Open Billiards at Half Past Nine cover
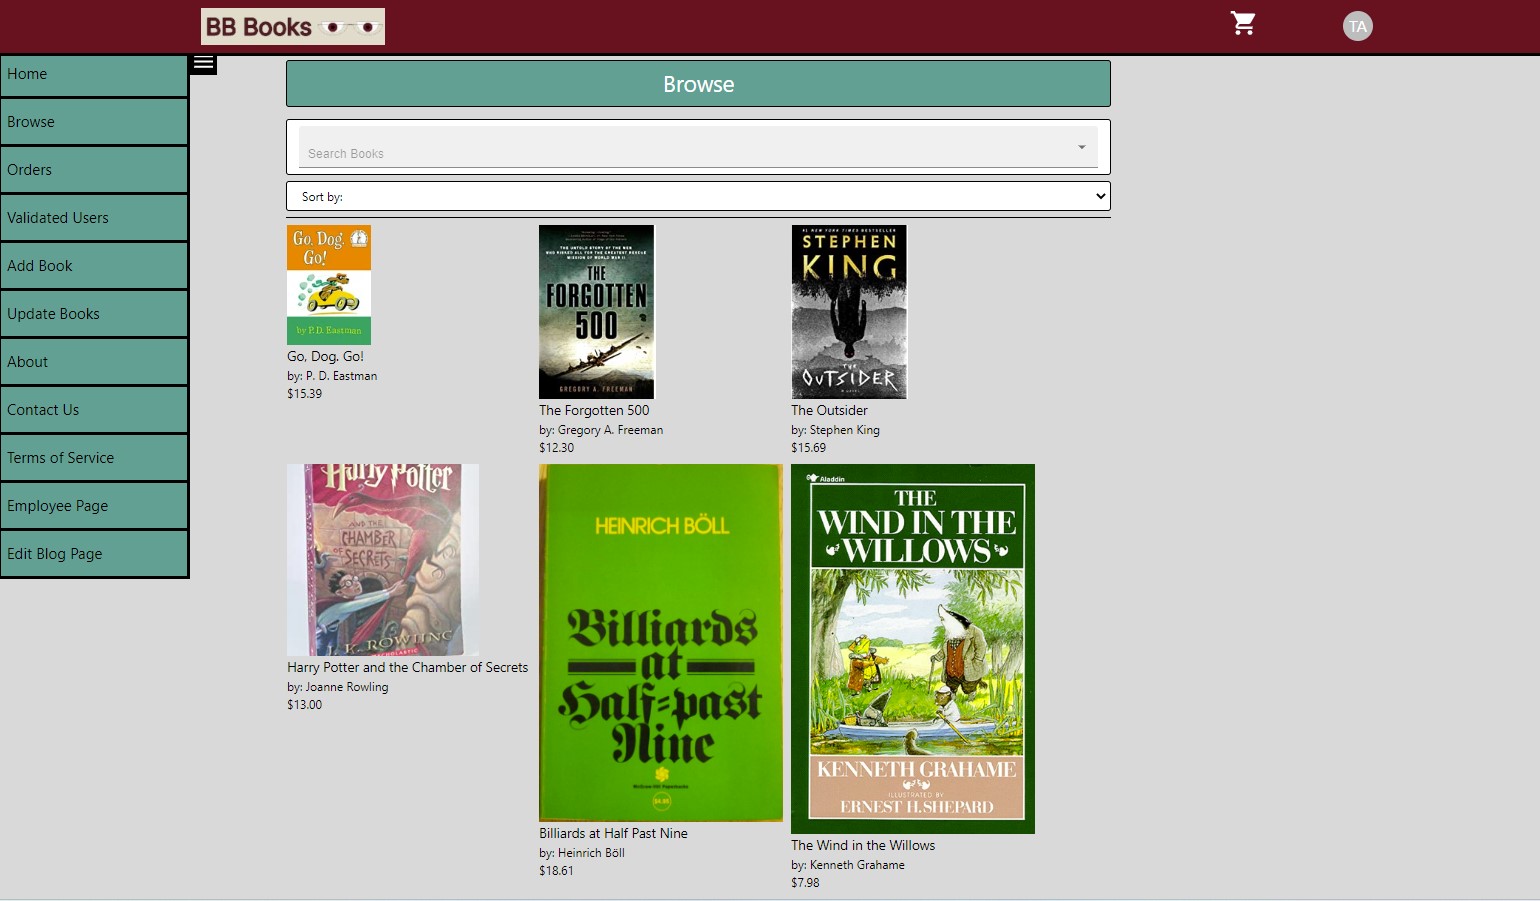The height and width of the screenshot is (901, 1540). (x=661, y=643)
